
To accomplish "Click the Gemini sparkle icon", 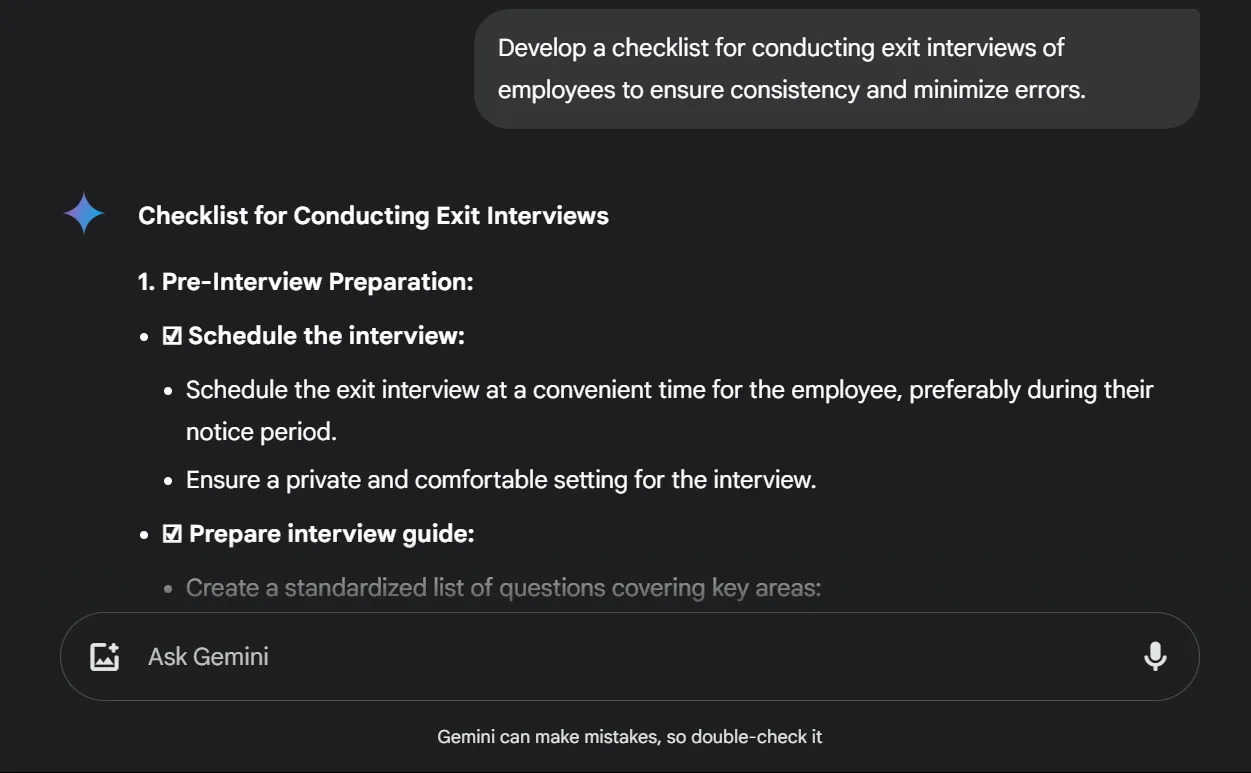I will (84, 214).
